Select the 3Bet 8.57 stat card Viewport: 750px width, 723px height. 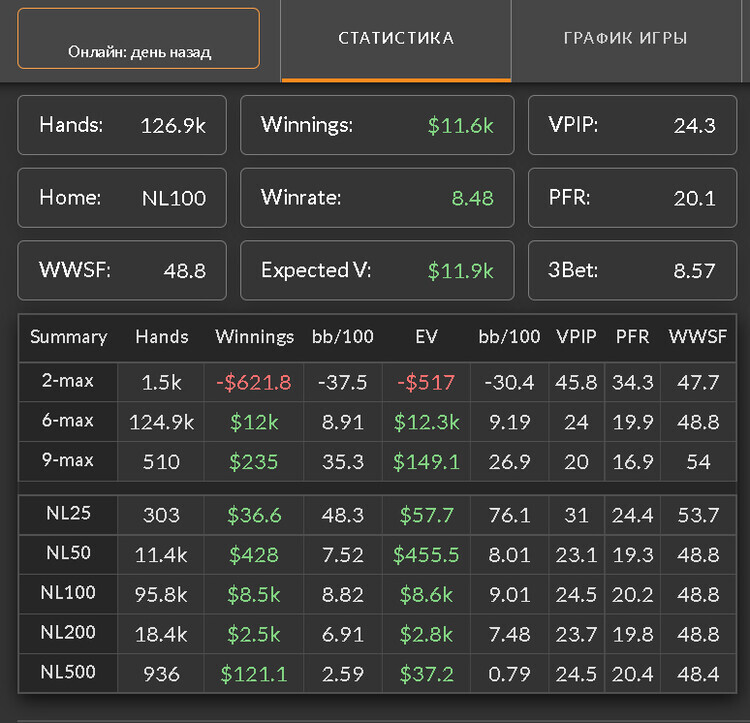coord(632,270)
